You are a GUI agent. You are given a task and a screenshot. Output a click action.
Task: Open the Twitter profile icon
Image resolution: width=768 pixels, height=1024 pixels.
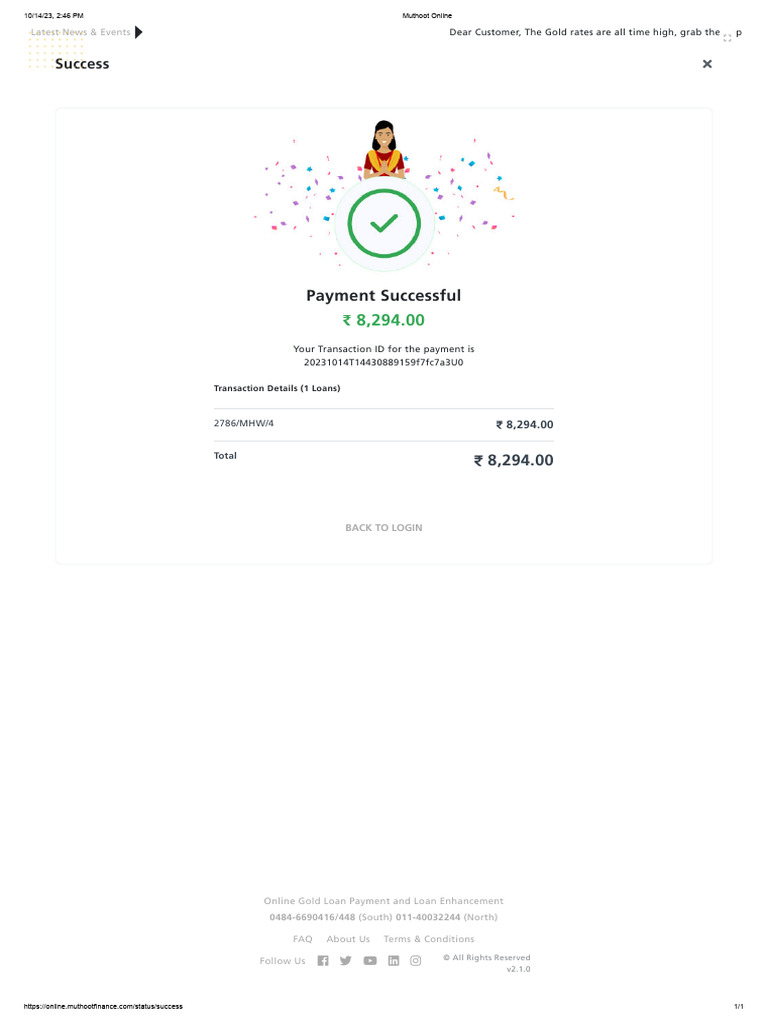coord(346,961)
